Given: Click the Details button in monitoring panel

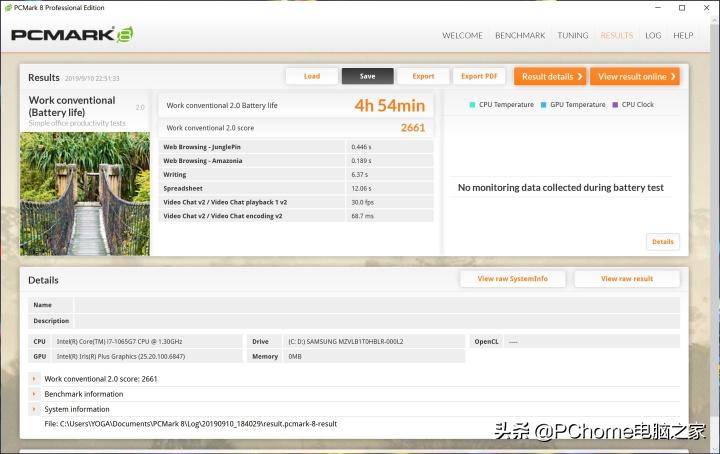Looking at the screenshot, I should pyautogui.click(x=663, y=241).
